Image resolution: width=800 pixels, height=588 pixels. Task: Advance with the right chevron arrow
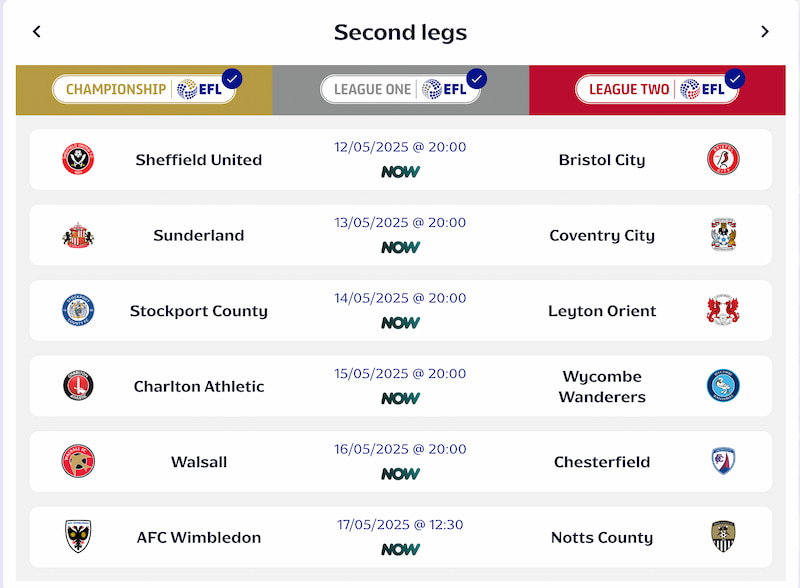[x=764, y=32]
